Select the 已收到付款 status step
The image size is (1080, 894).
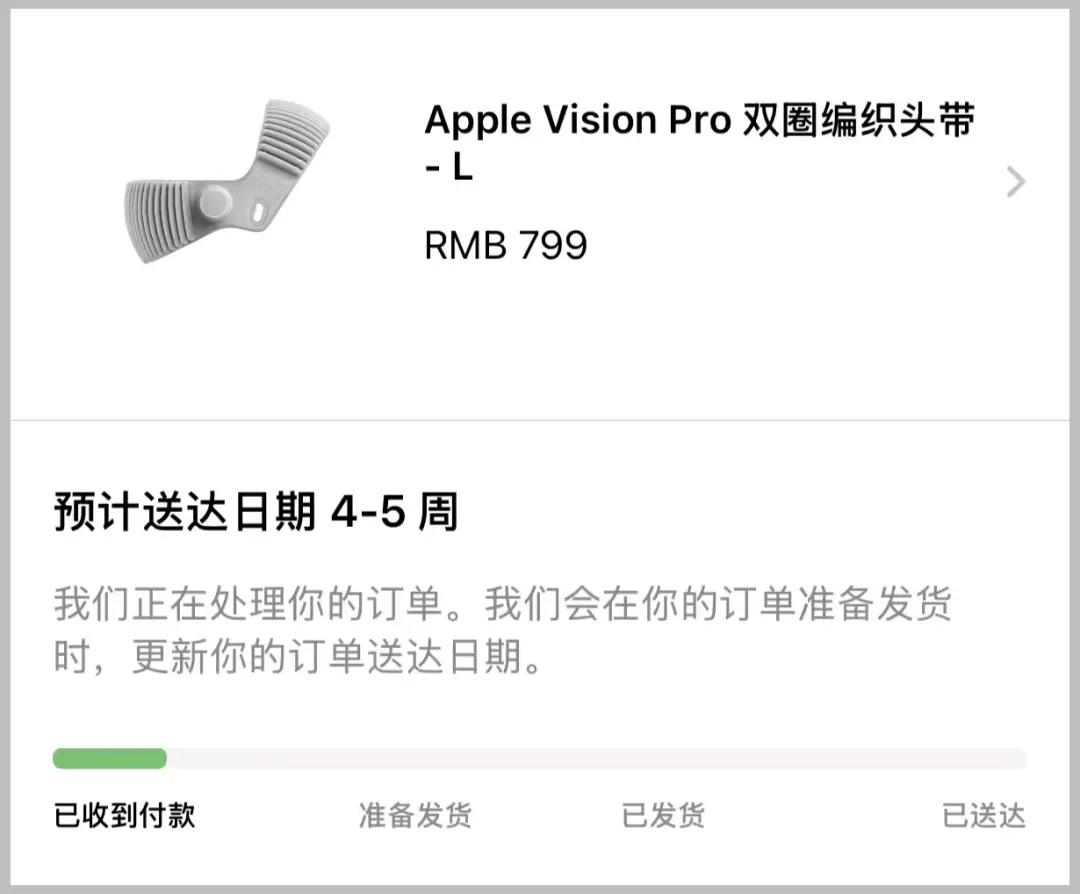pyautogui.click(x=124, y=815)
